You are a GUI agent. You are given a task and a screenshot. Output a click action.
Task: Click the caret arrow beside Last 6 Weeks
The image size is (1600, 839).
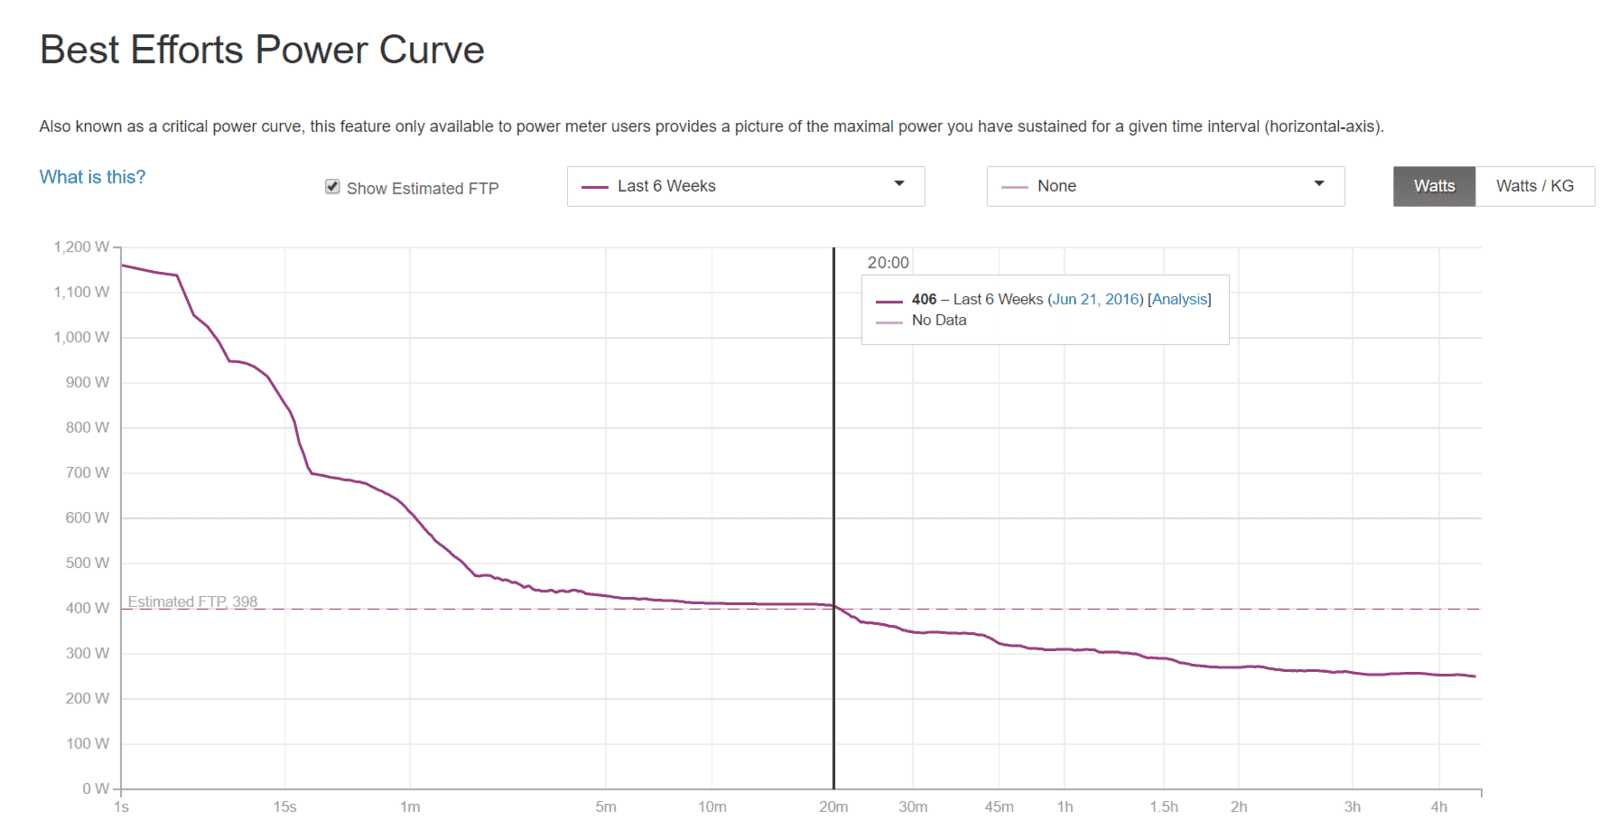(899, 184)
